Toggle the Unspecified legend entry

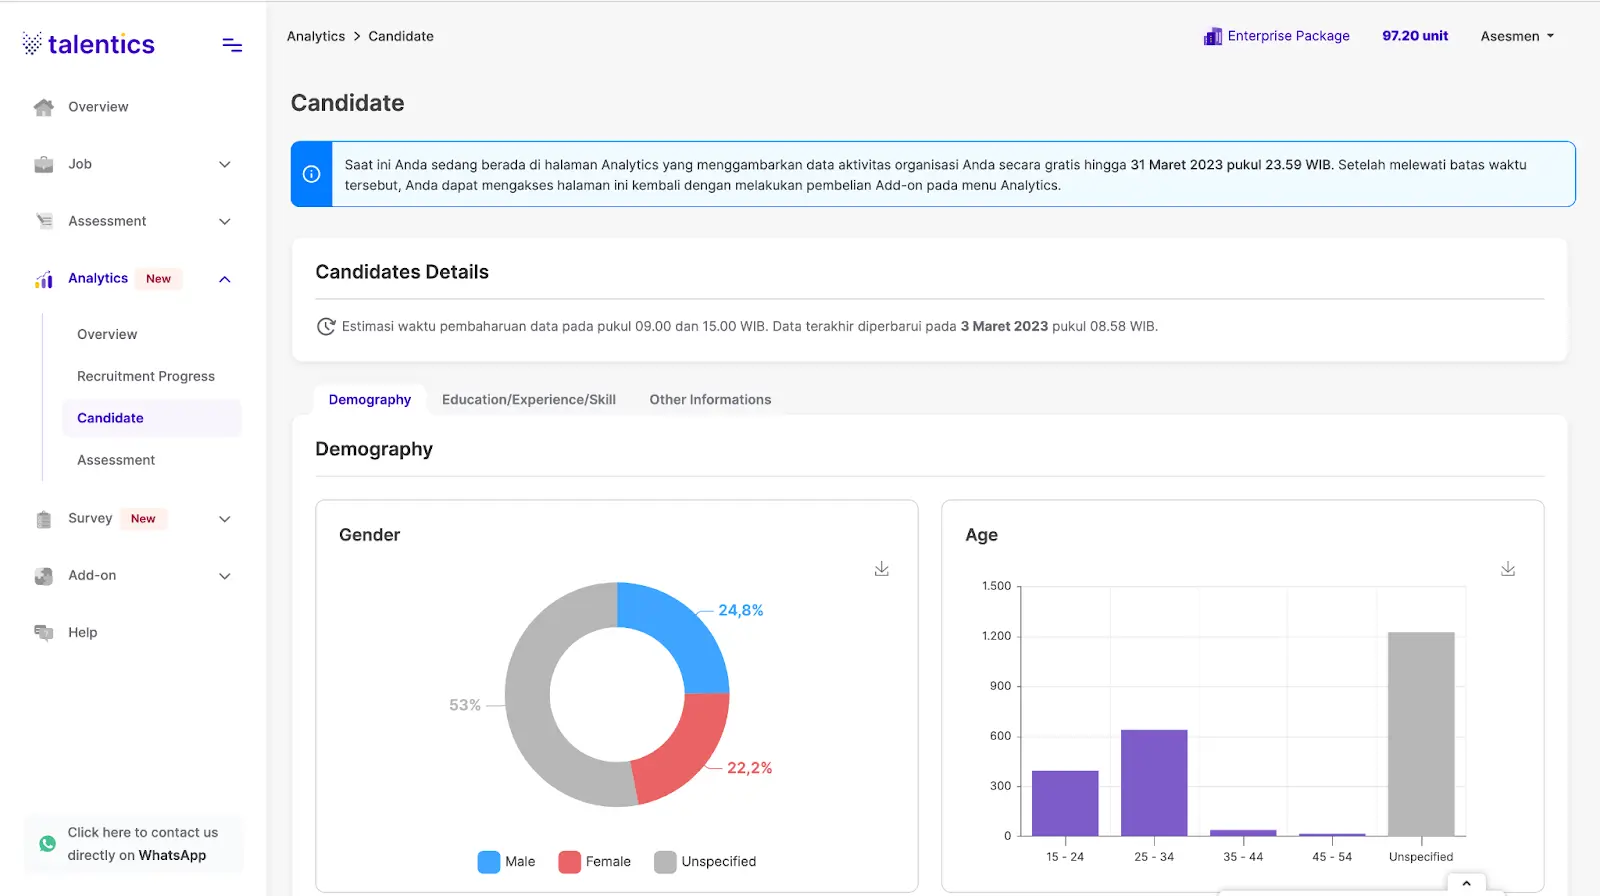click(x=705, y=862)
